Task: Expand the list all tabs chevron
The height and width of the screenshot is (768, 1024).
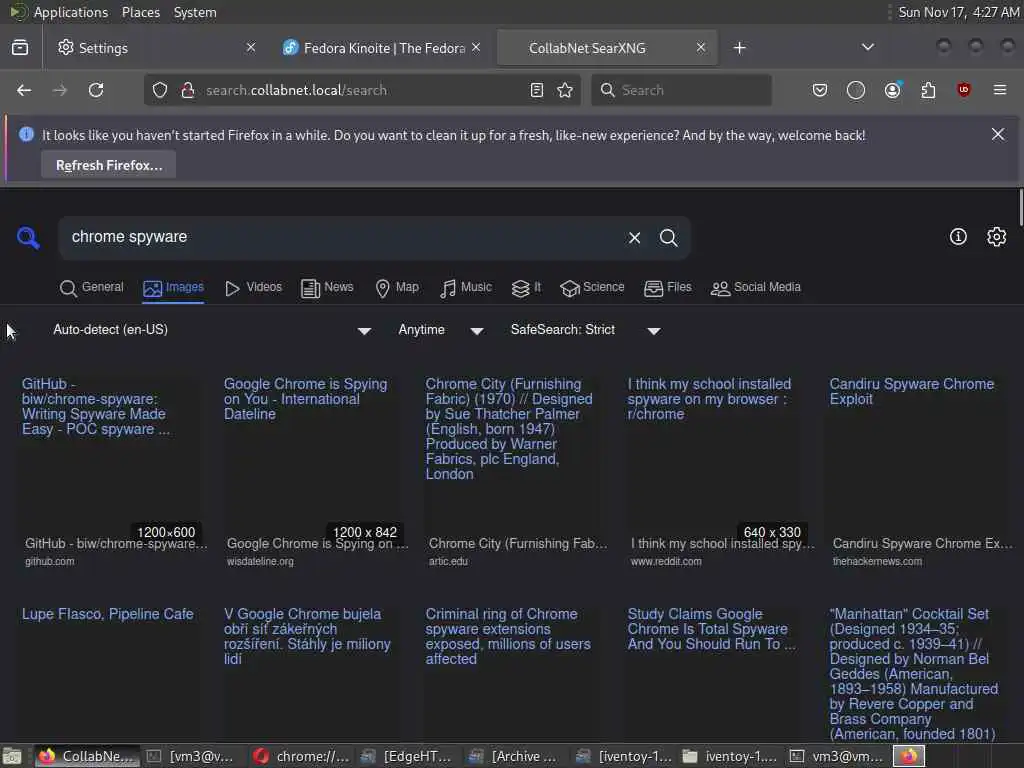Action: coord(868,48)
